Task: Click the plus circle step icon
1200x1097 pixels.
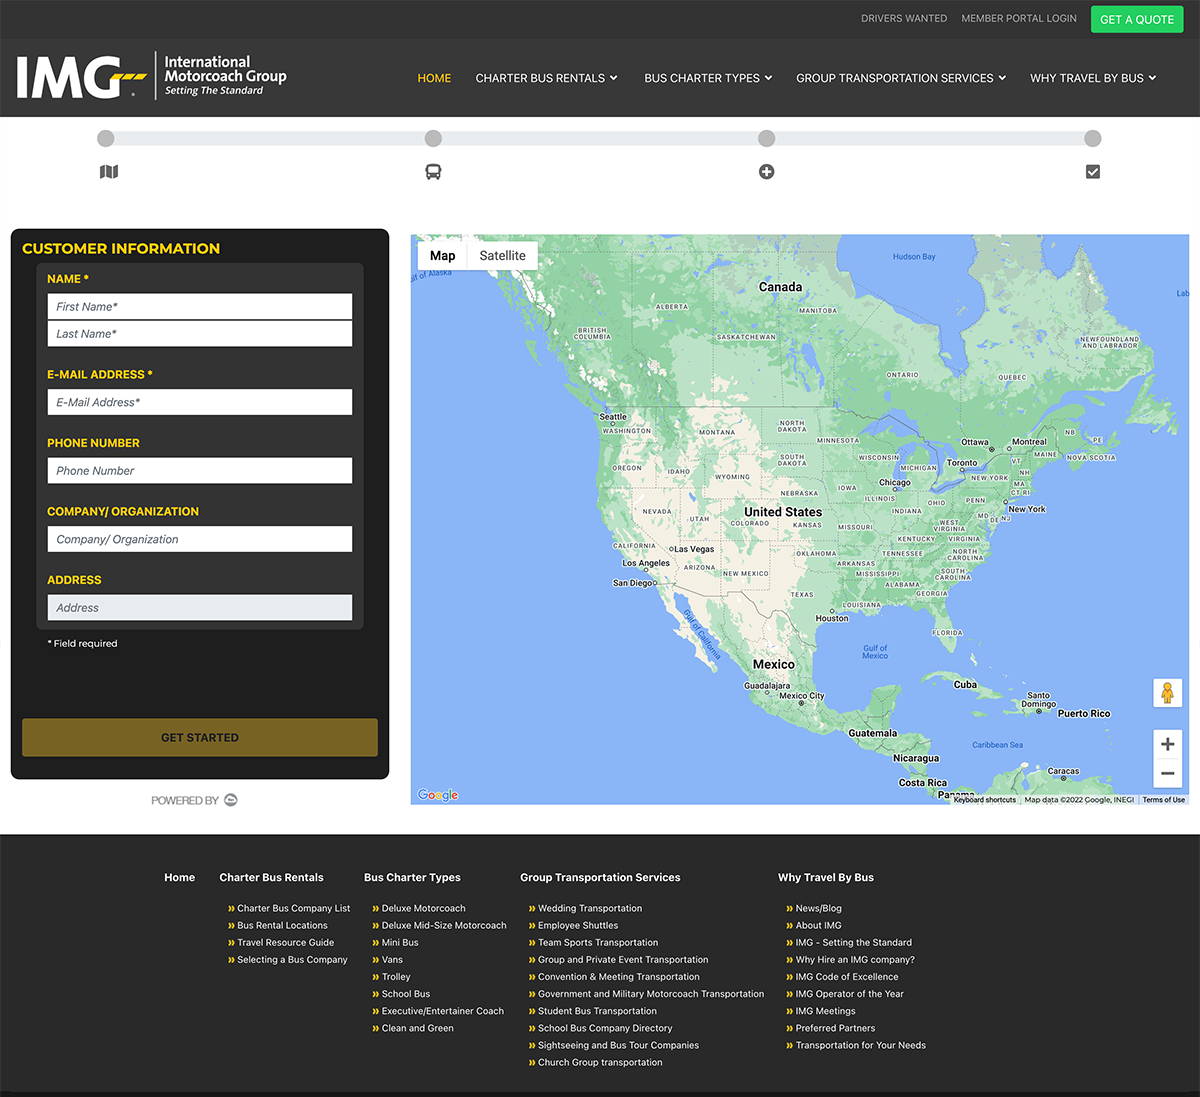Action: click(766, 172)
